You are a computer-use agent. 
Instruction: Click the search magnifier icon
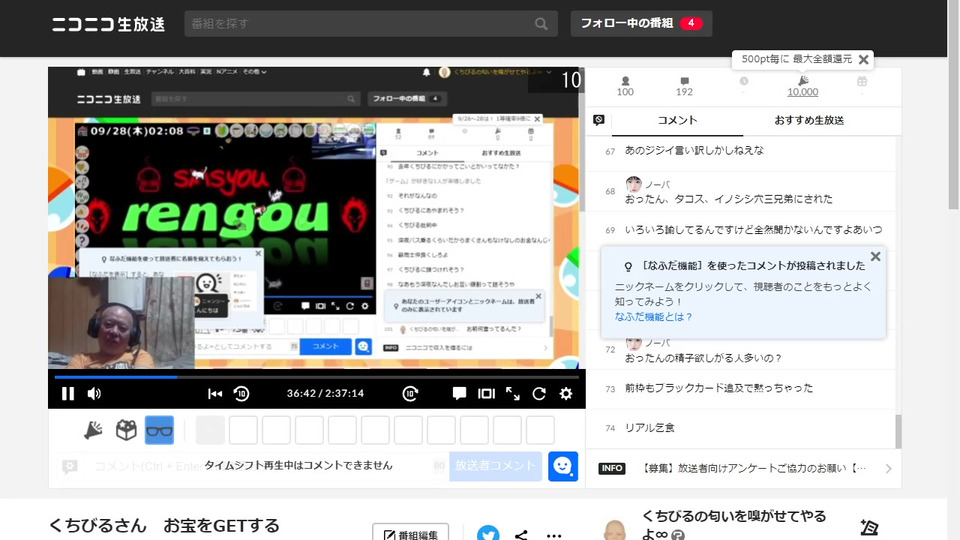[541, 24]
